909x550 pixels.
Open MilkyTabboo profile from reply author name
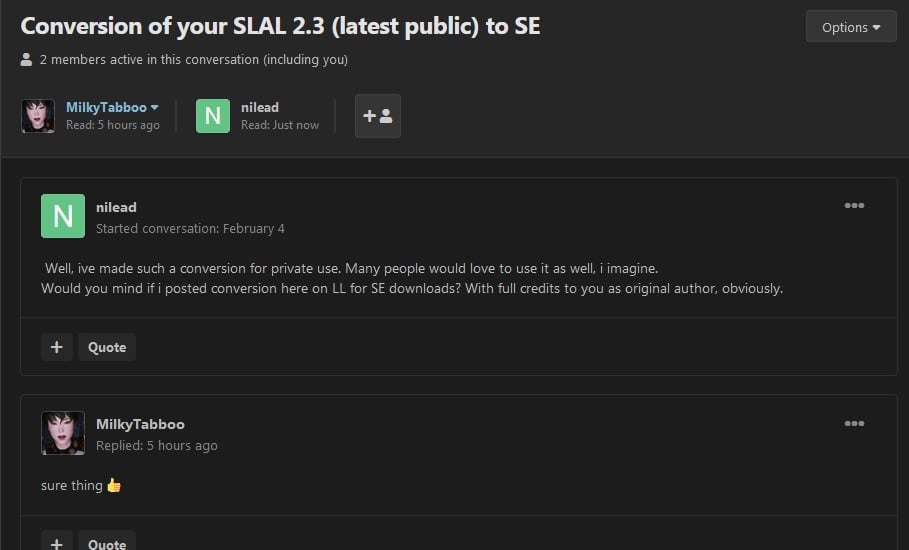coord(140,424)
